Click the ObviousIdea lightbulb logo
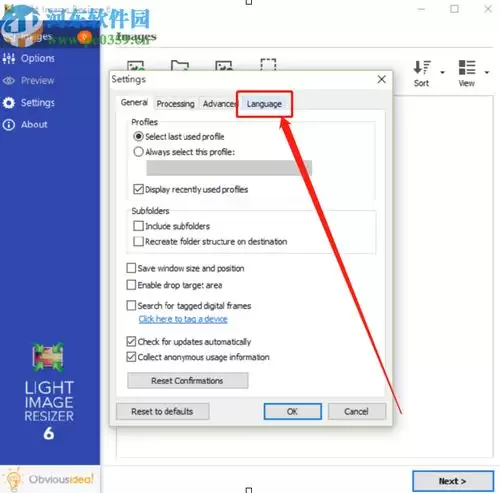This screenshot has height=493, width=500. point(13,479)
